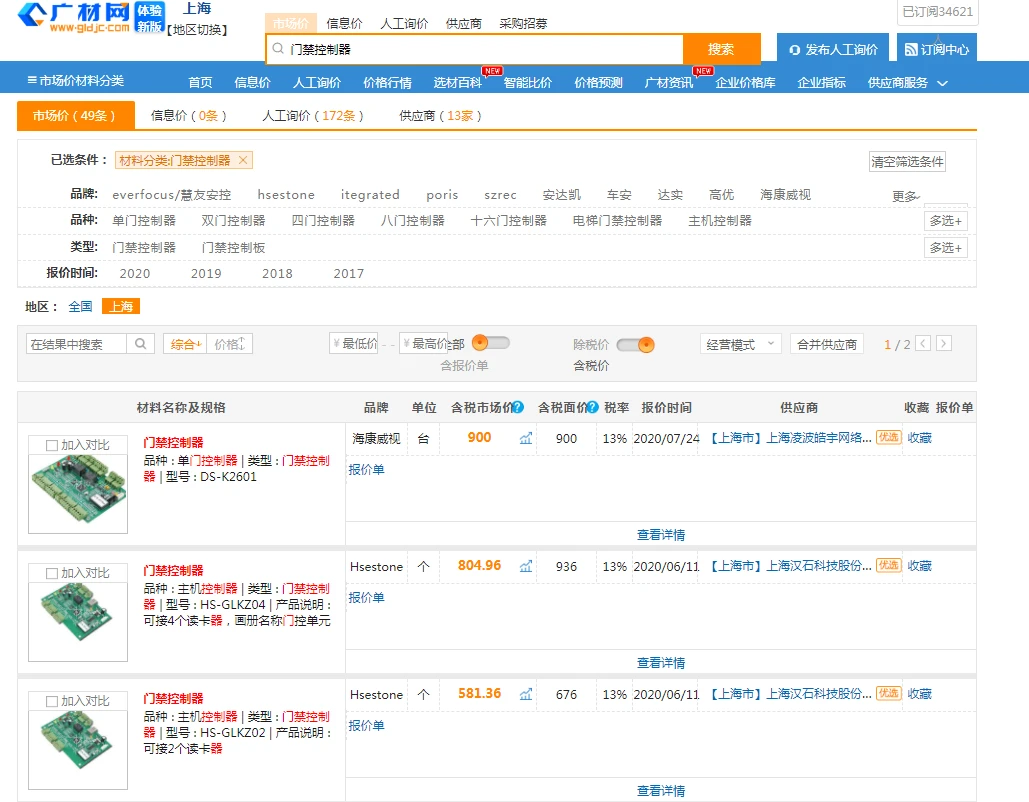Check 加入对比 for DS-K2601 product

52,445
